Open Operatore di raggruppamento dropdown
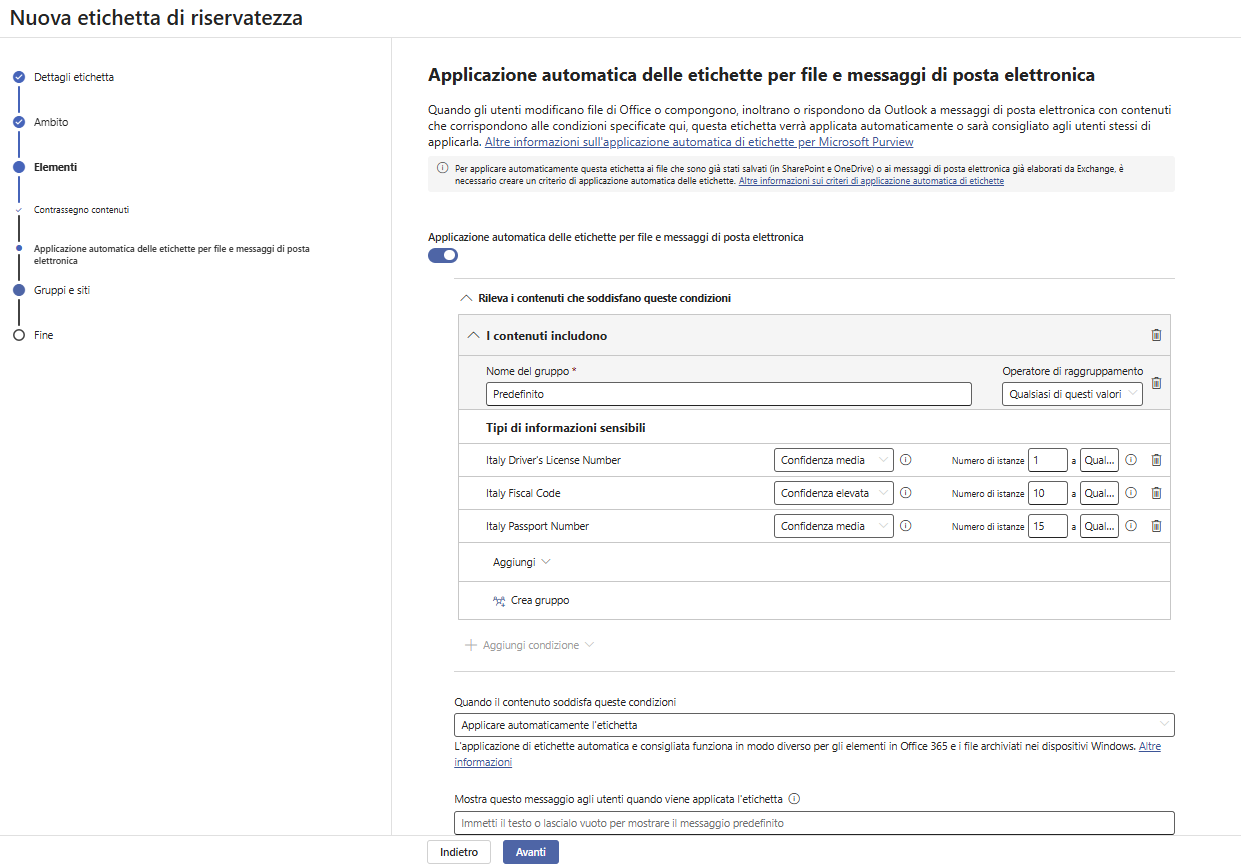This screenshot has width=1241, height=865. click(1072, 394)
